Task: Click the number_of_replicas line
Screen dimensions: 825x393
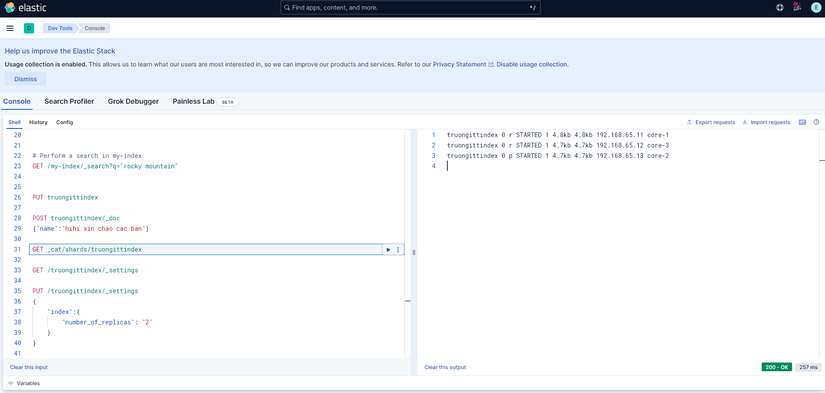Action: tap(107, 322)
